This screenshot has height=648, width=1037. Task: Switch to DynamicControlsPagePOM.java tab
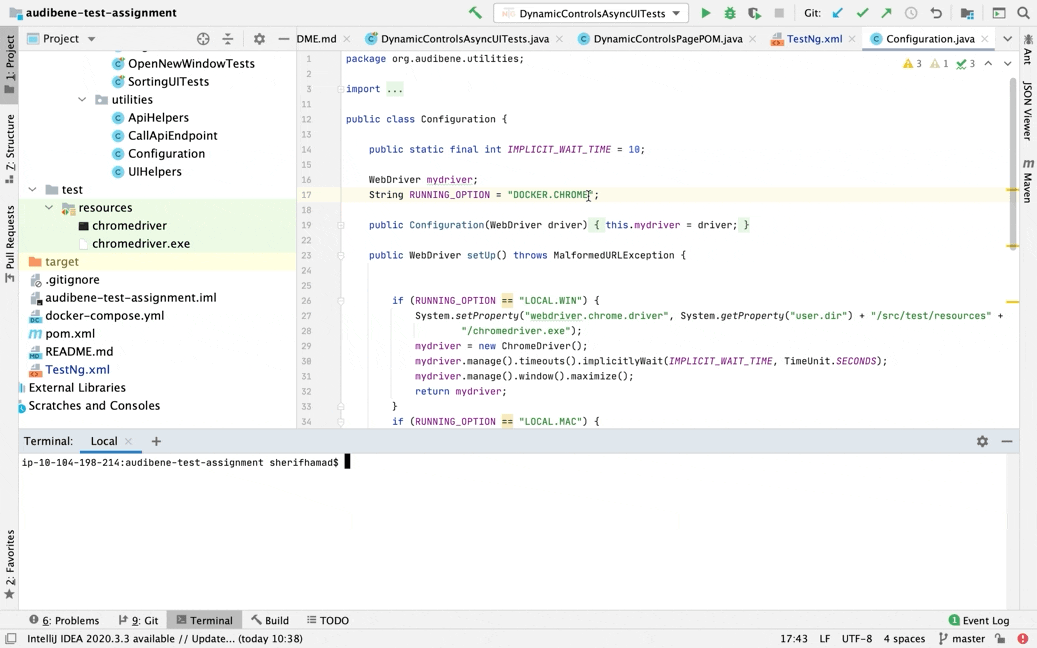[667, 39]
